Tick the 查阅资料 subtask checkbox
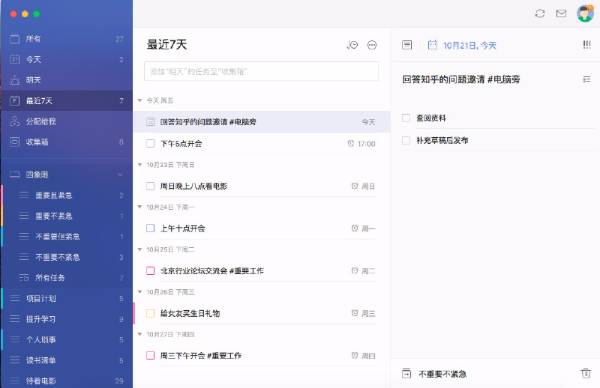The height and width of the screenshot is (388, 600). (406, 118)
